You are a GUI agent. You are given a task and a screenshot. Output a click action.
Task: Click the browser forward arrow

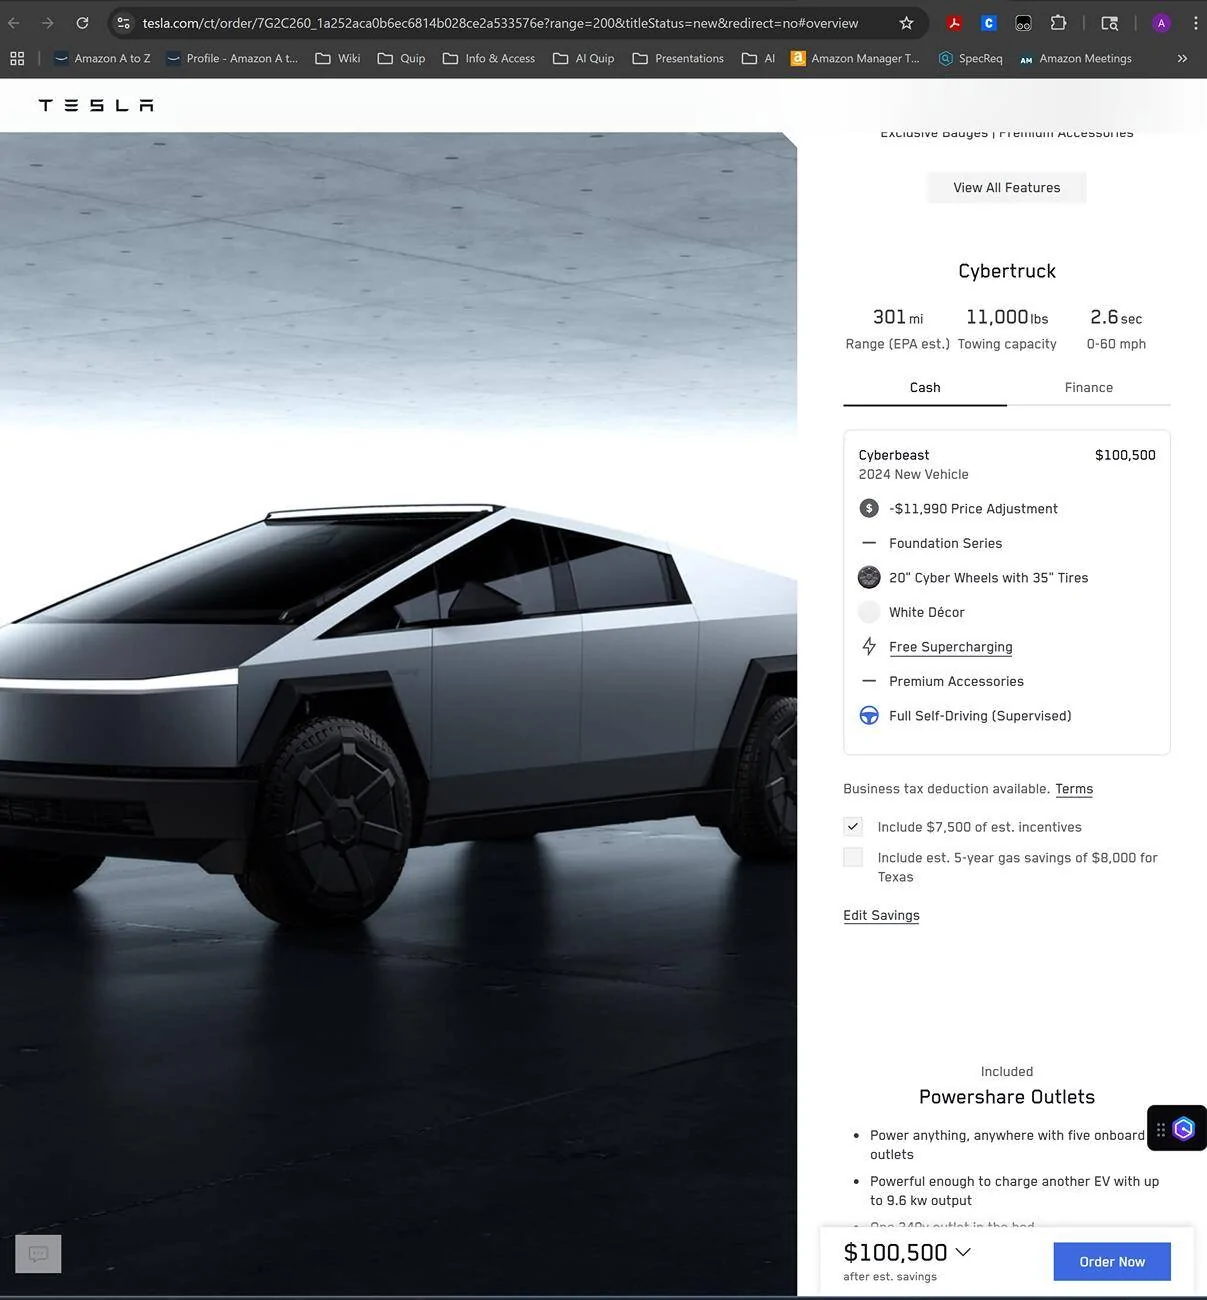point(47,22)
